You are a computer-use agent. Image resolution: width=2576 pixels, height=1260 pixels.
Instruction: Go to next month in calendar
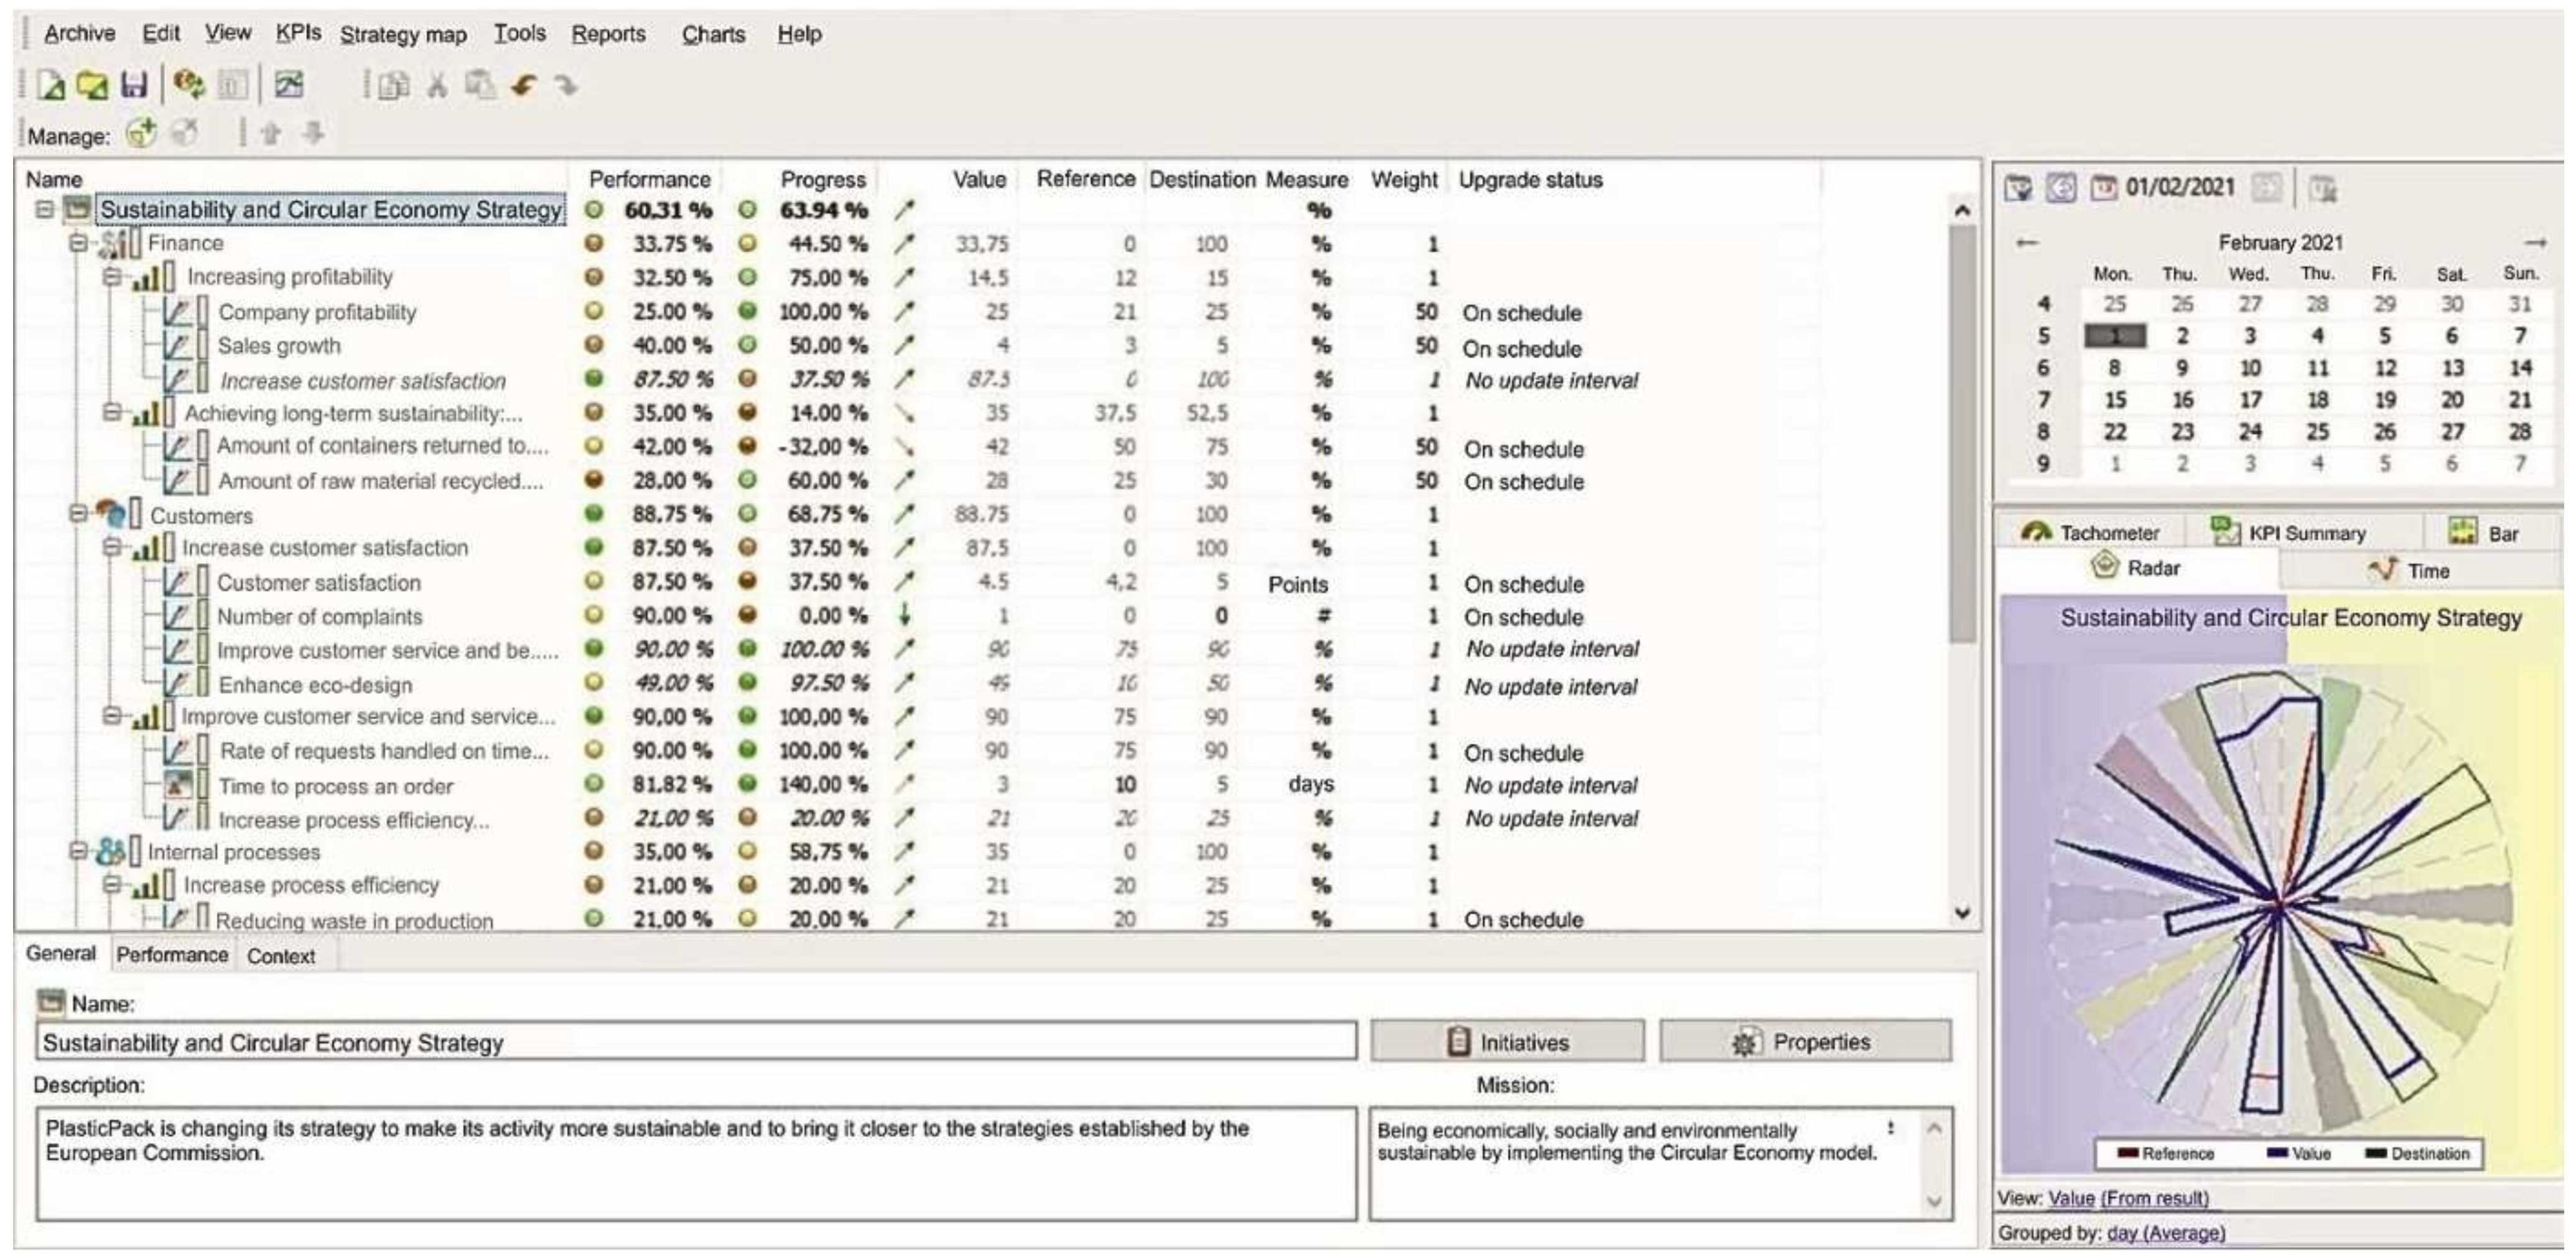click(x=2535, y=243)
